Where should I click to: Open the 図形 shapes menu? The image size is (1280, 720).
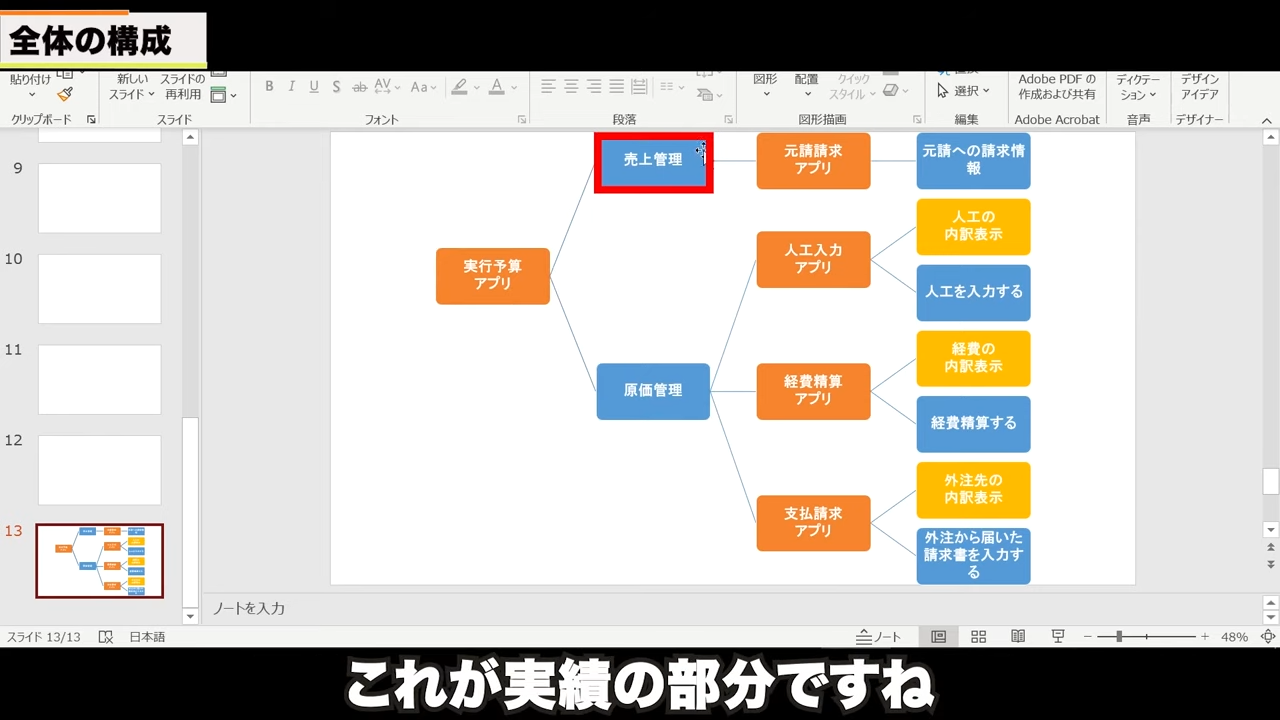(x=765, y=86)
